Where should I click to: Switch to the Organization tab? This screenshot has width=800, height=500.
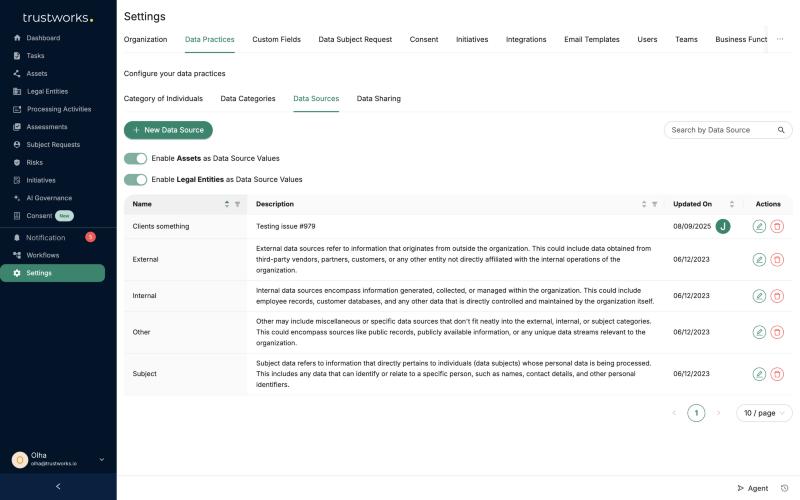[145, 39]
